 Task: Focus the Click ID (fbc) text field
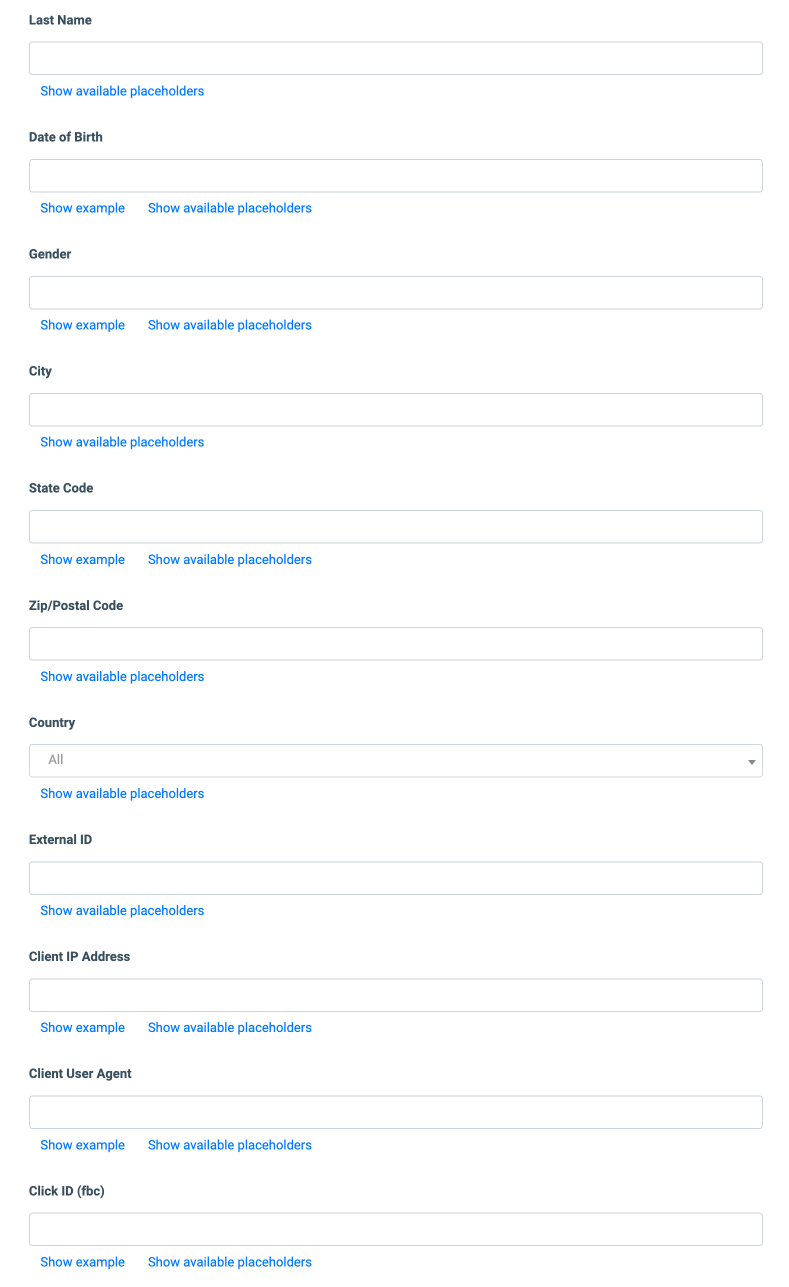pos(396,1229)
